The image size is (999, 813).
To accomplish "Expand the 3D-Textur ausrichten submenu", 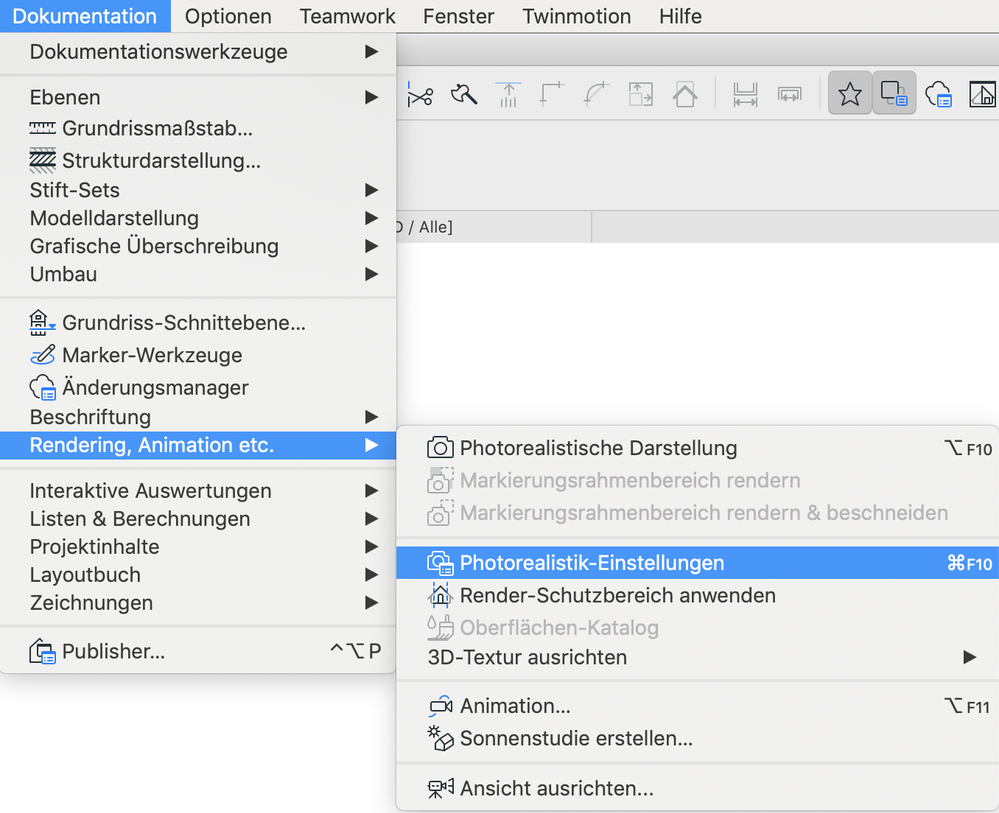I will tap(527, 657).
